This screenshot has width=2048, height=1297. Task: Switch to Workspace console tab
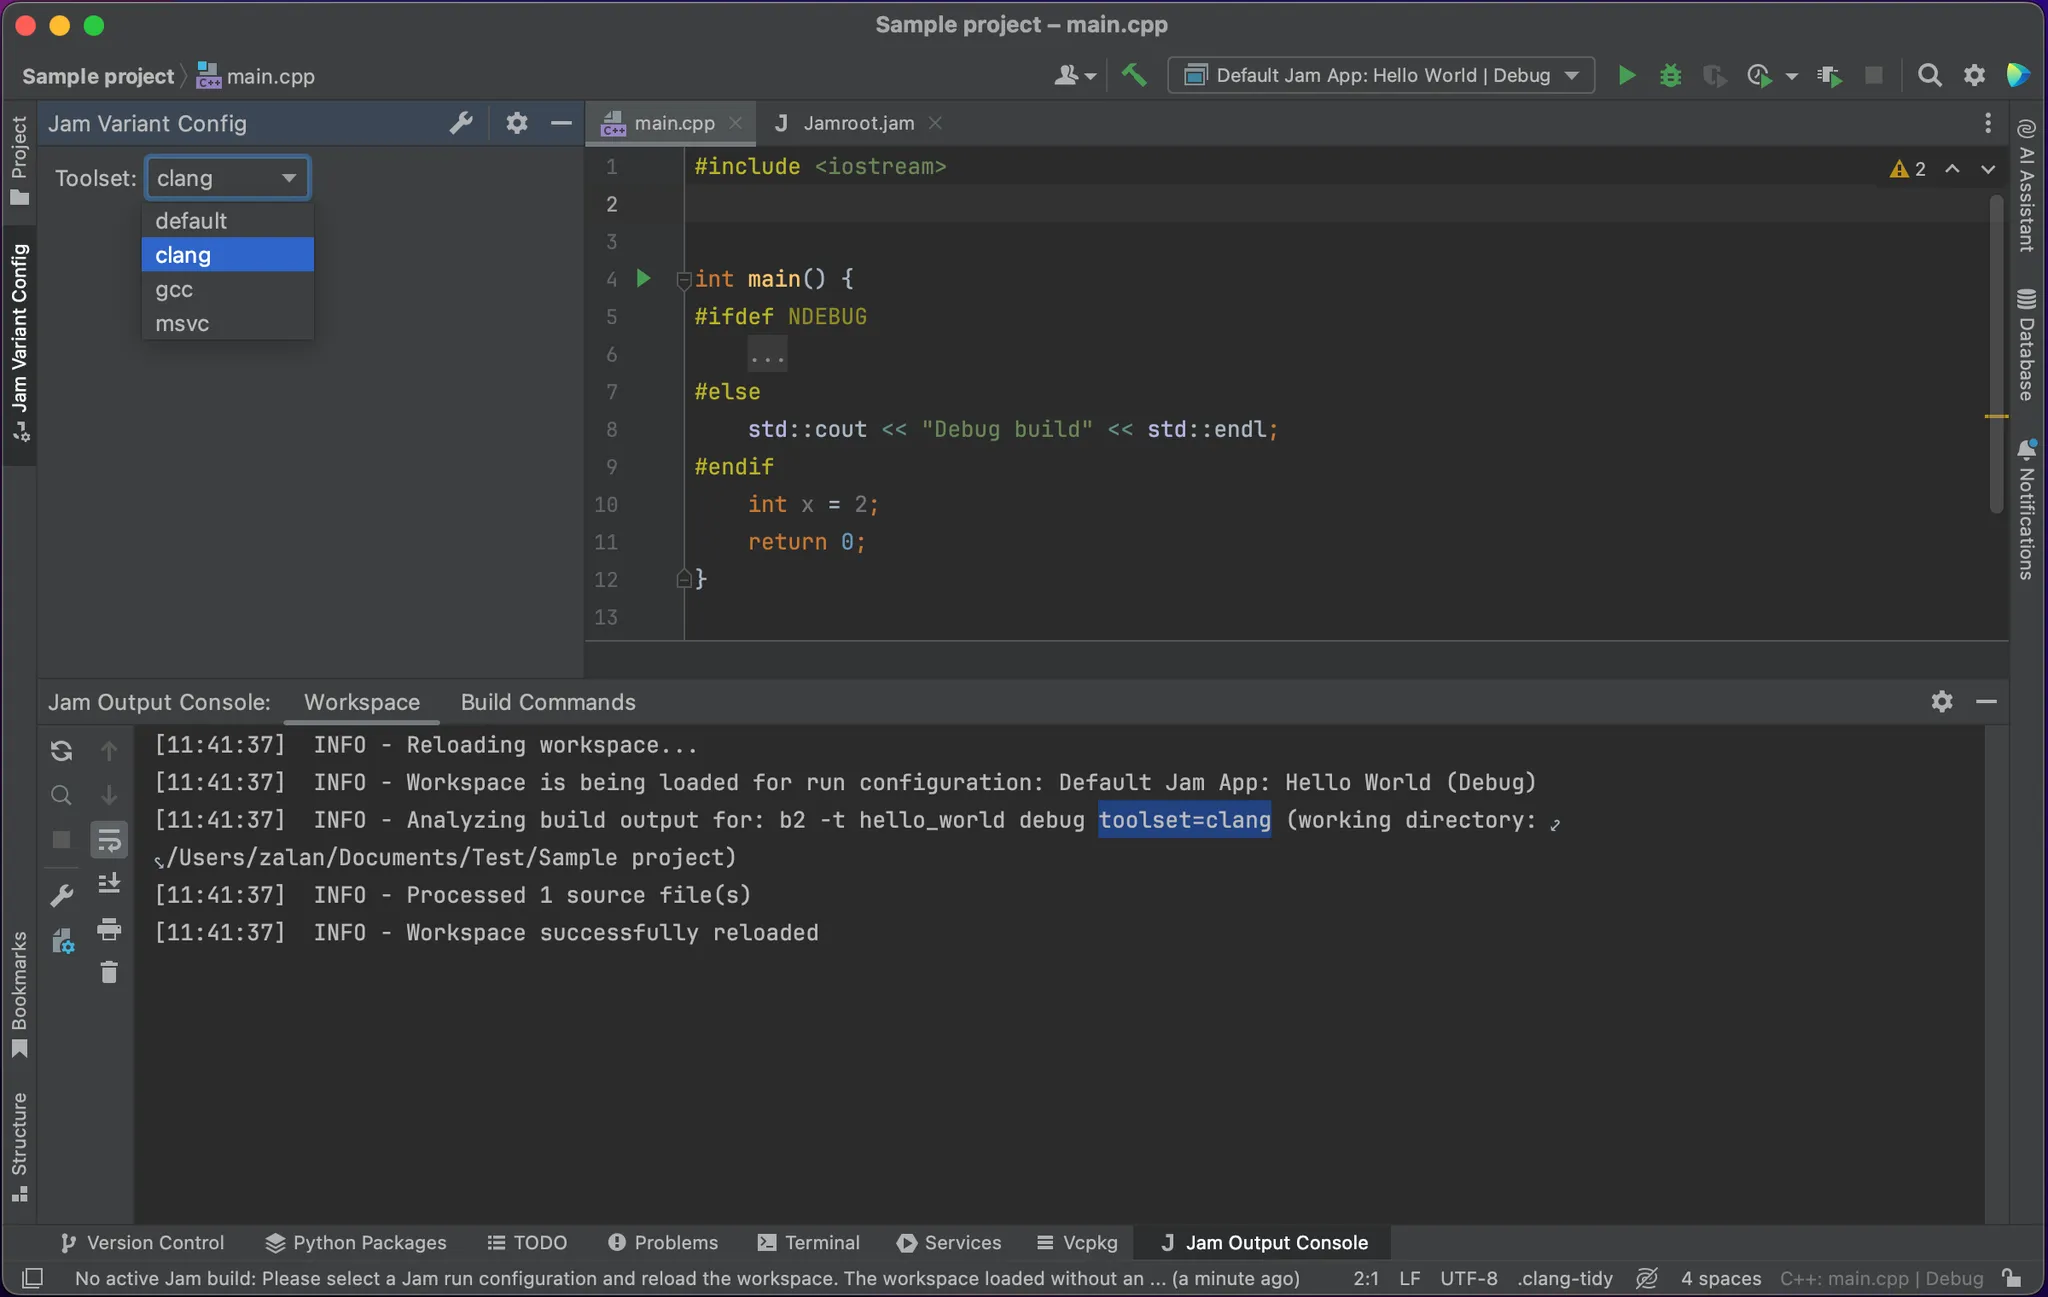pyautogui.click(x=362, y=702)
